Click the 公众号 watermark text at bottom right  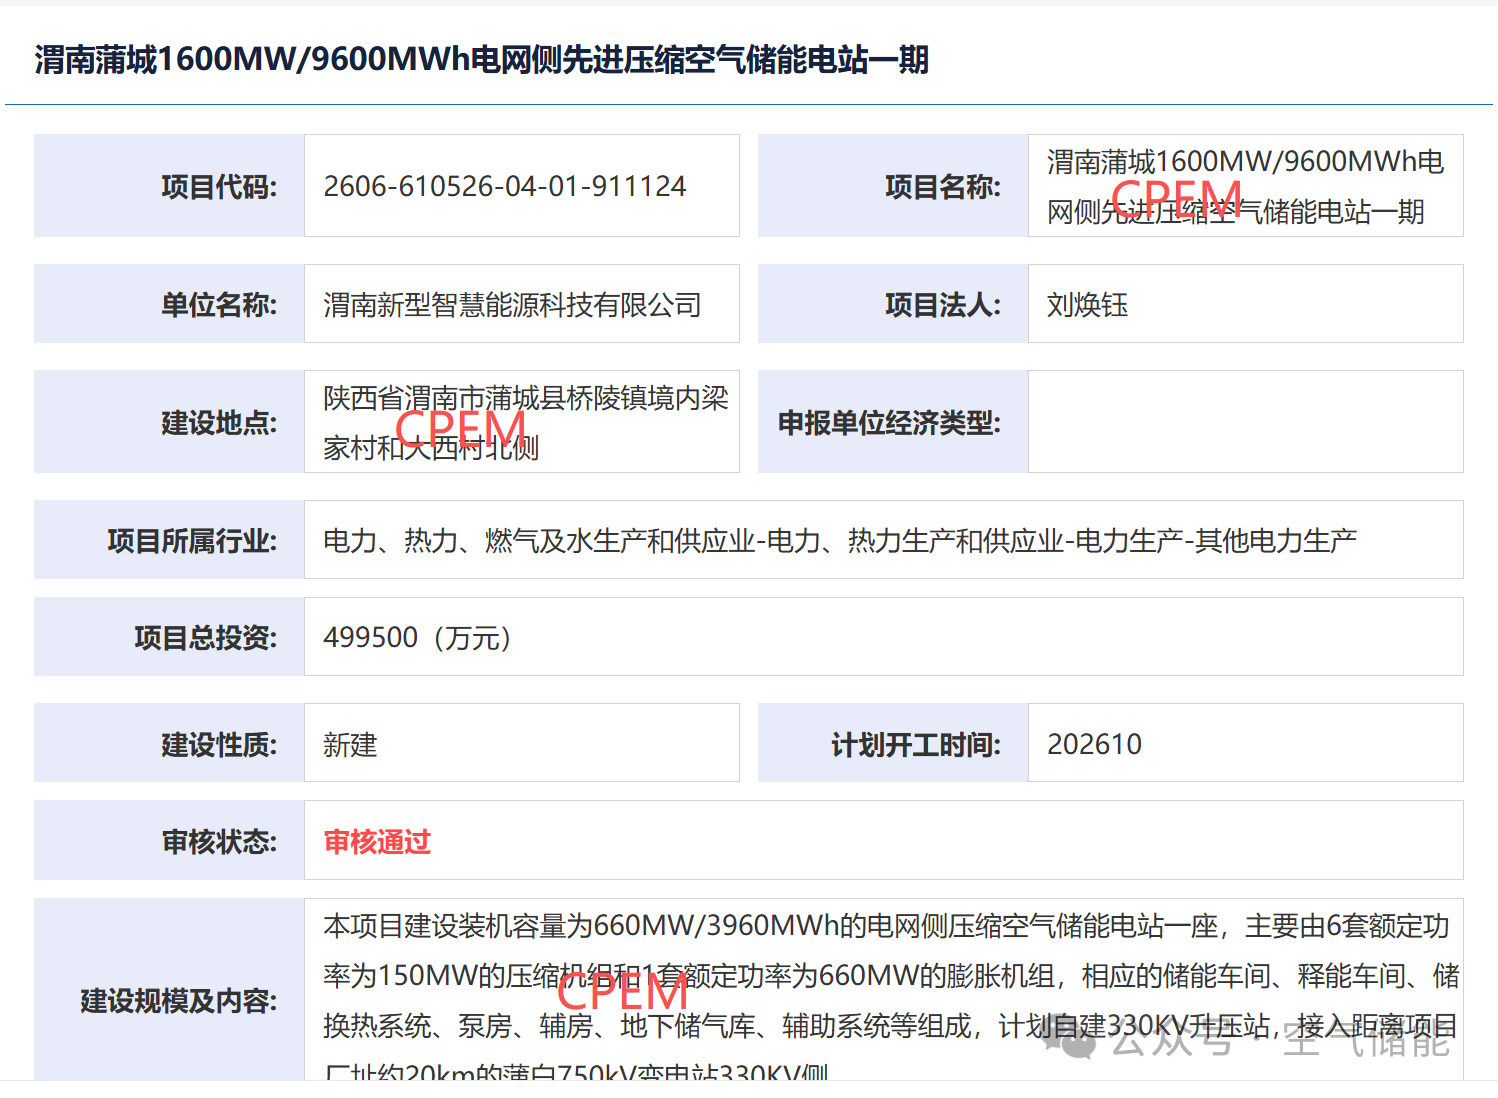pos(1171,1041)
